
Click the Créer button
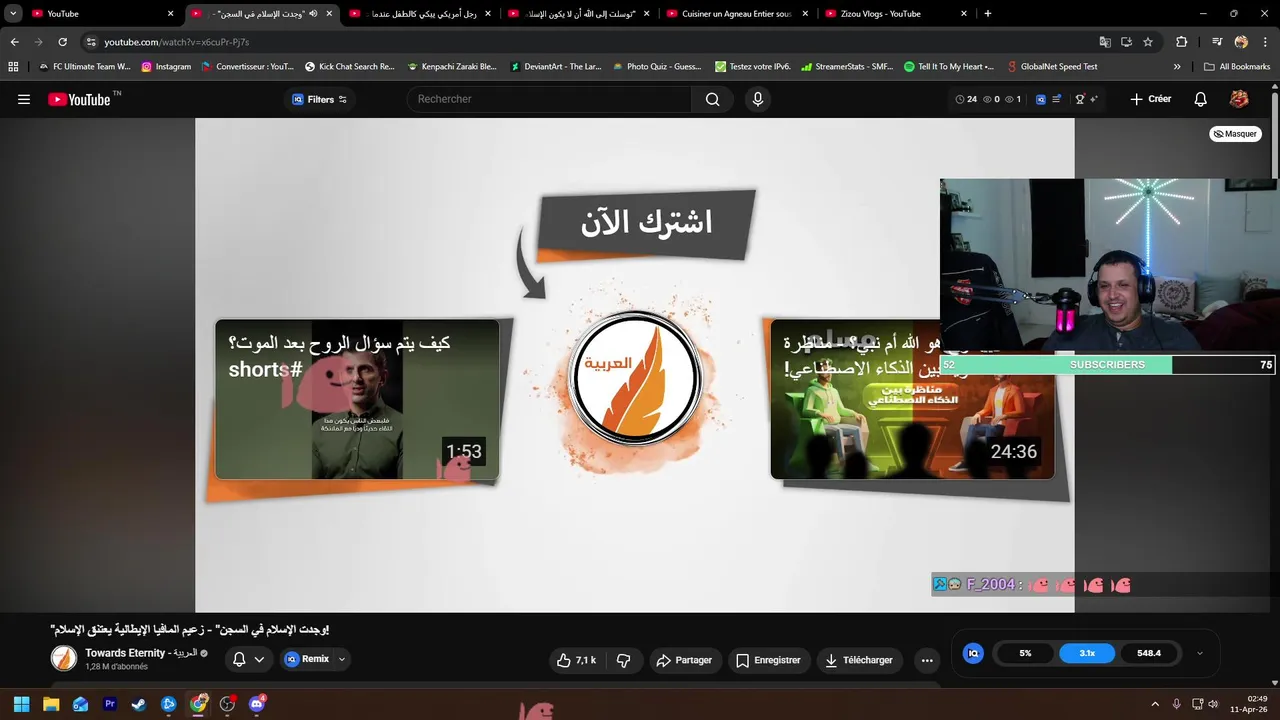[1150, 99]
